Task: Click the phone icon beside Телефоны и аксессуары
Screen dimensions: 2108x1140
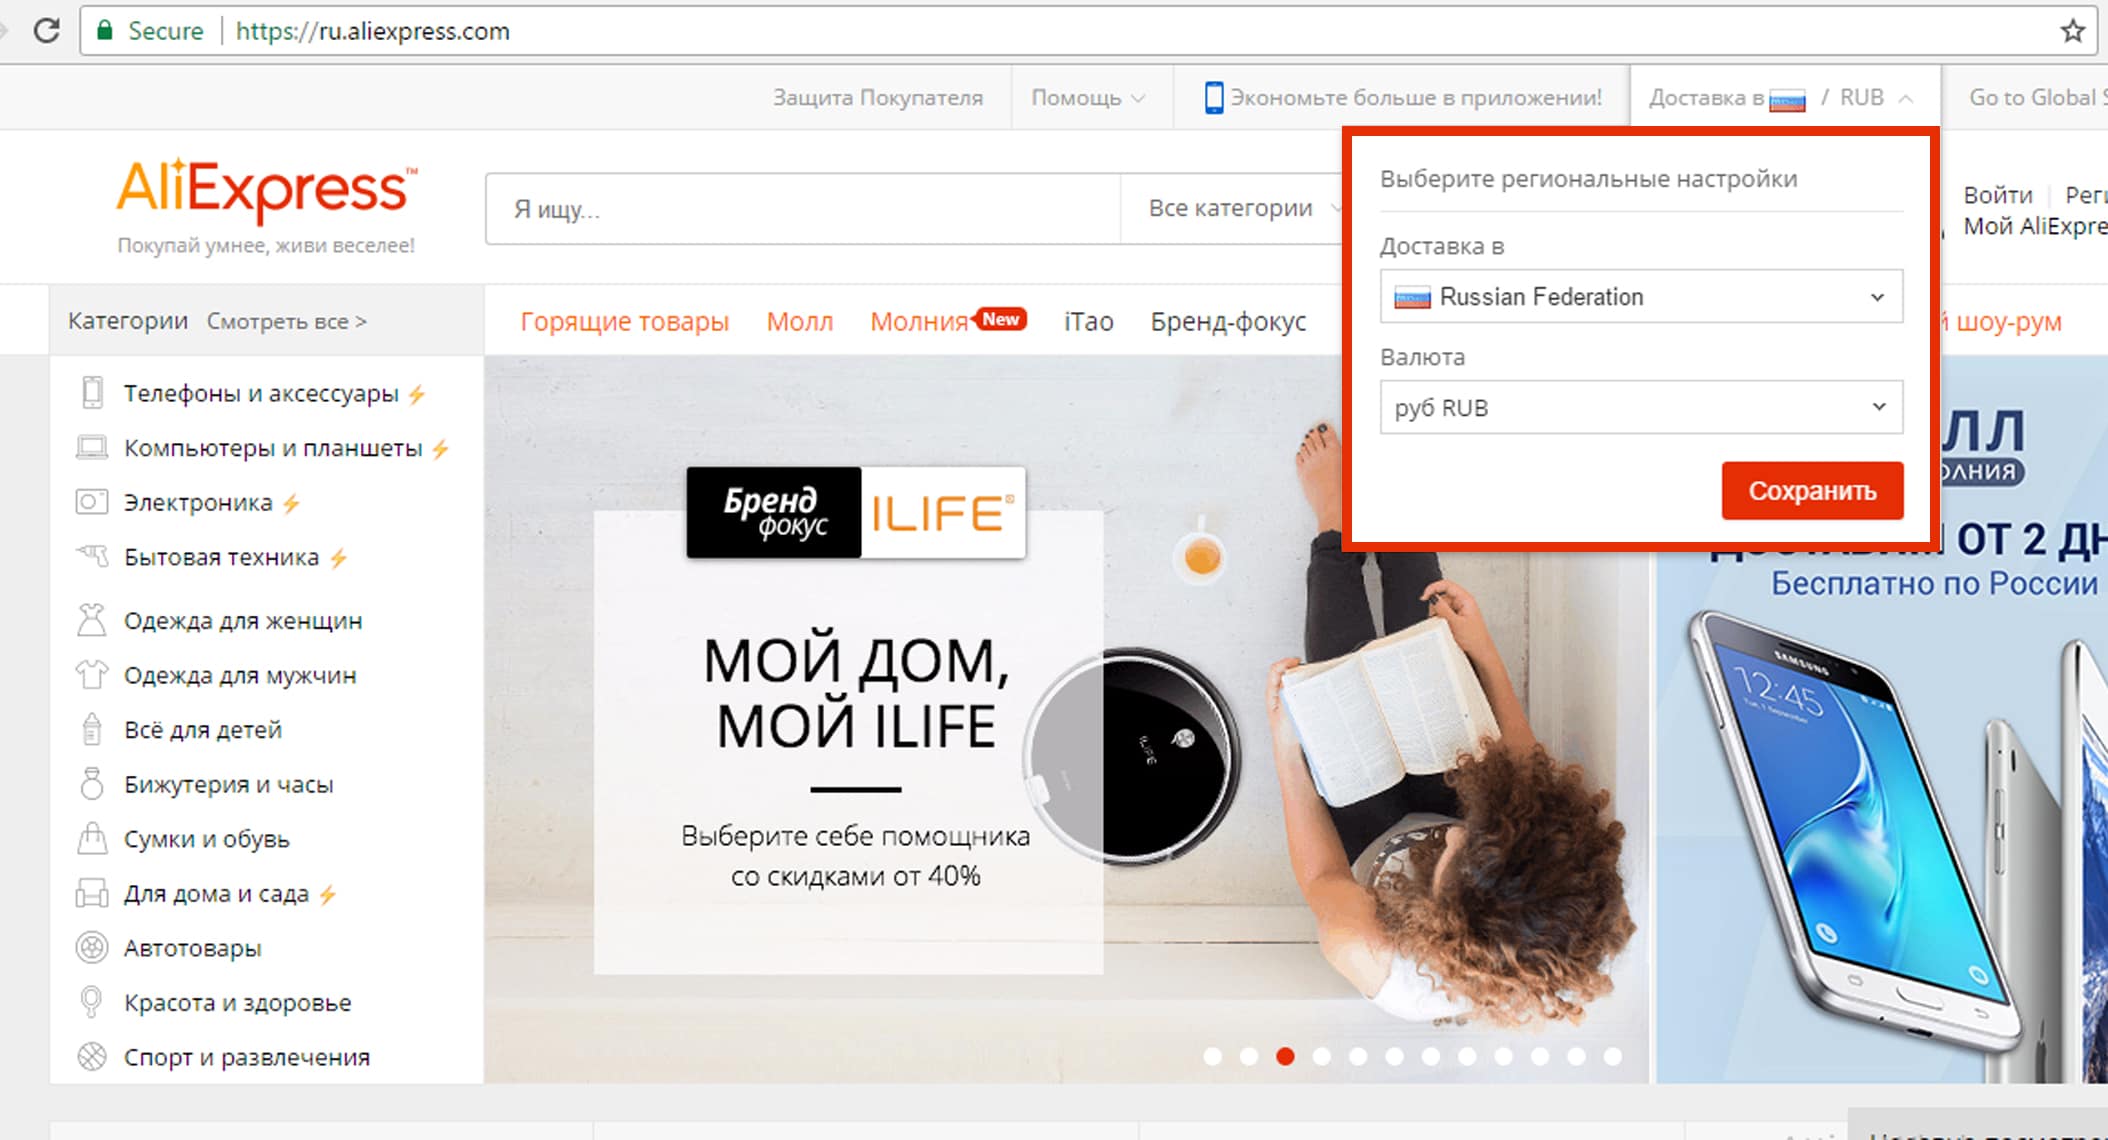Action: point(92,392)
